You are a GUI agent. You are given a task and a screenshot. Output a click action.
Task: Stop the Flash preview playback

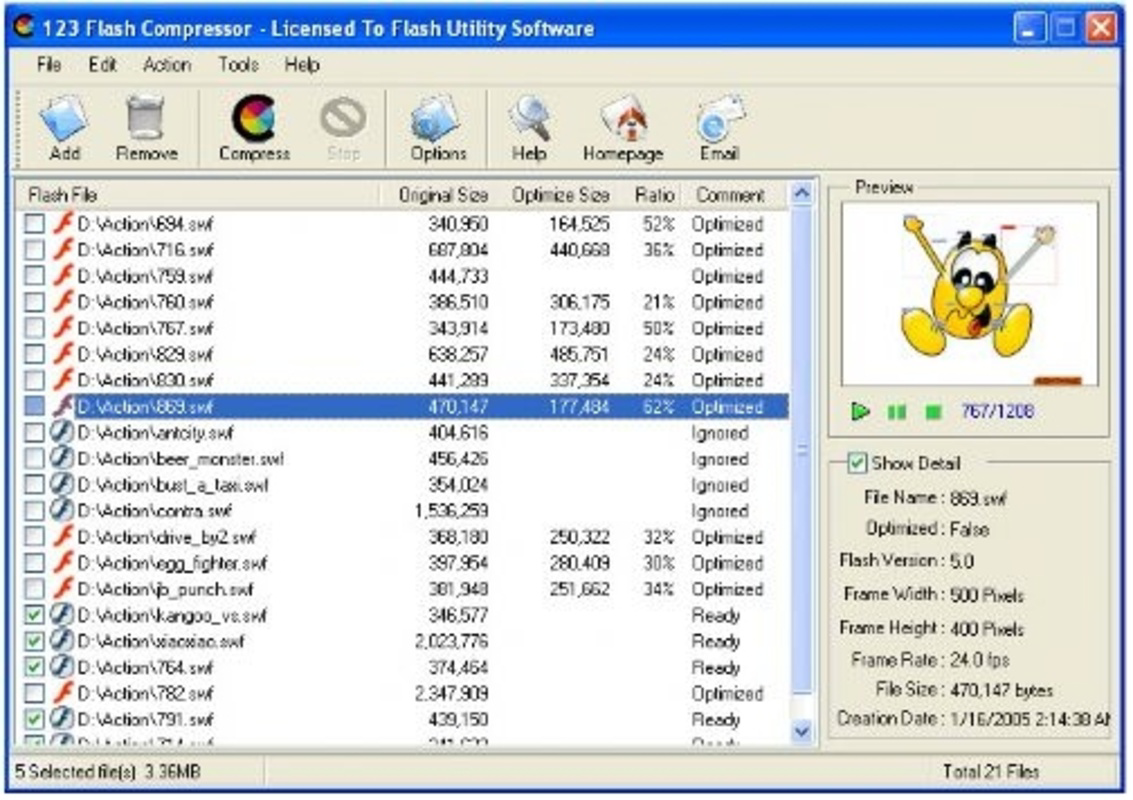point(934,412)
